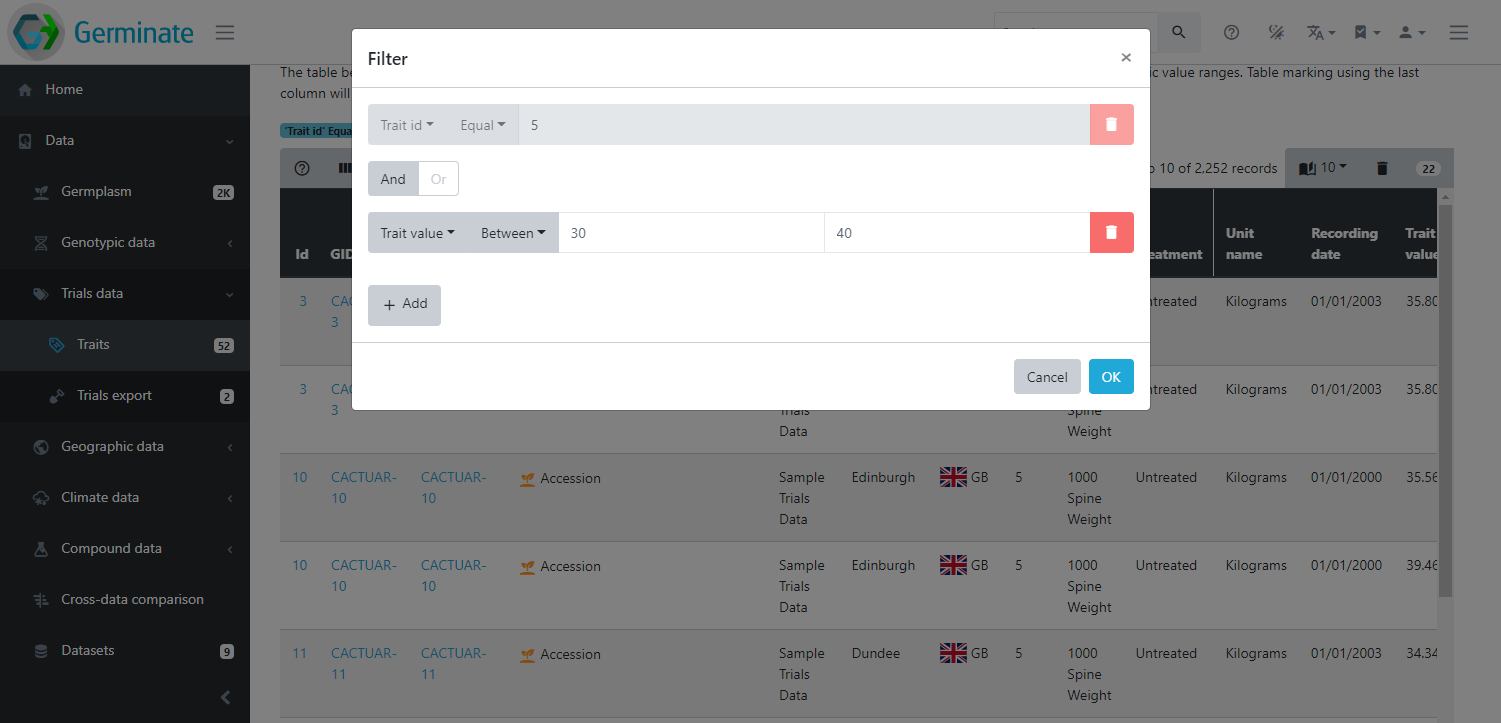This screenshot has width=1501, height=723.
Task: Cancel the filter dialog
Action: coord(1046,377)
